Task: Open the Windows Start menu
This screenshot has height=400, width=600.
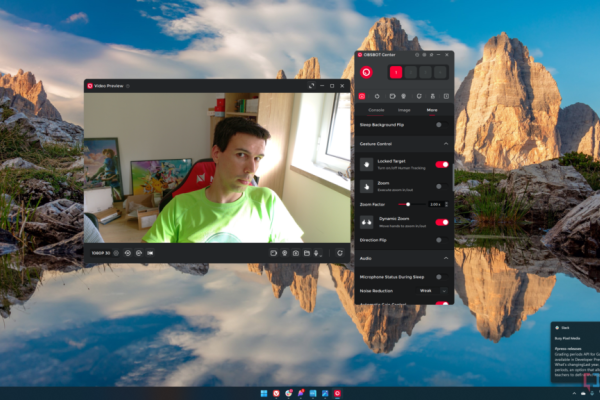Action: click(x=264, y=393)
